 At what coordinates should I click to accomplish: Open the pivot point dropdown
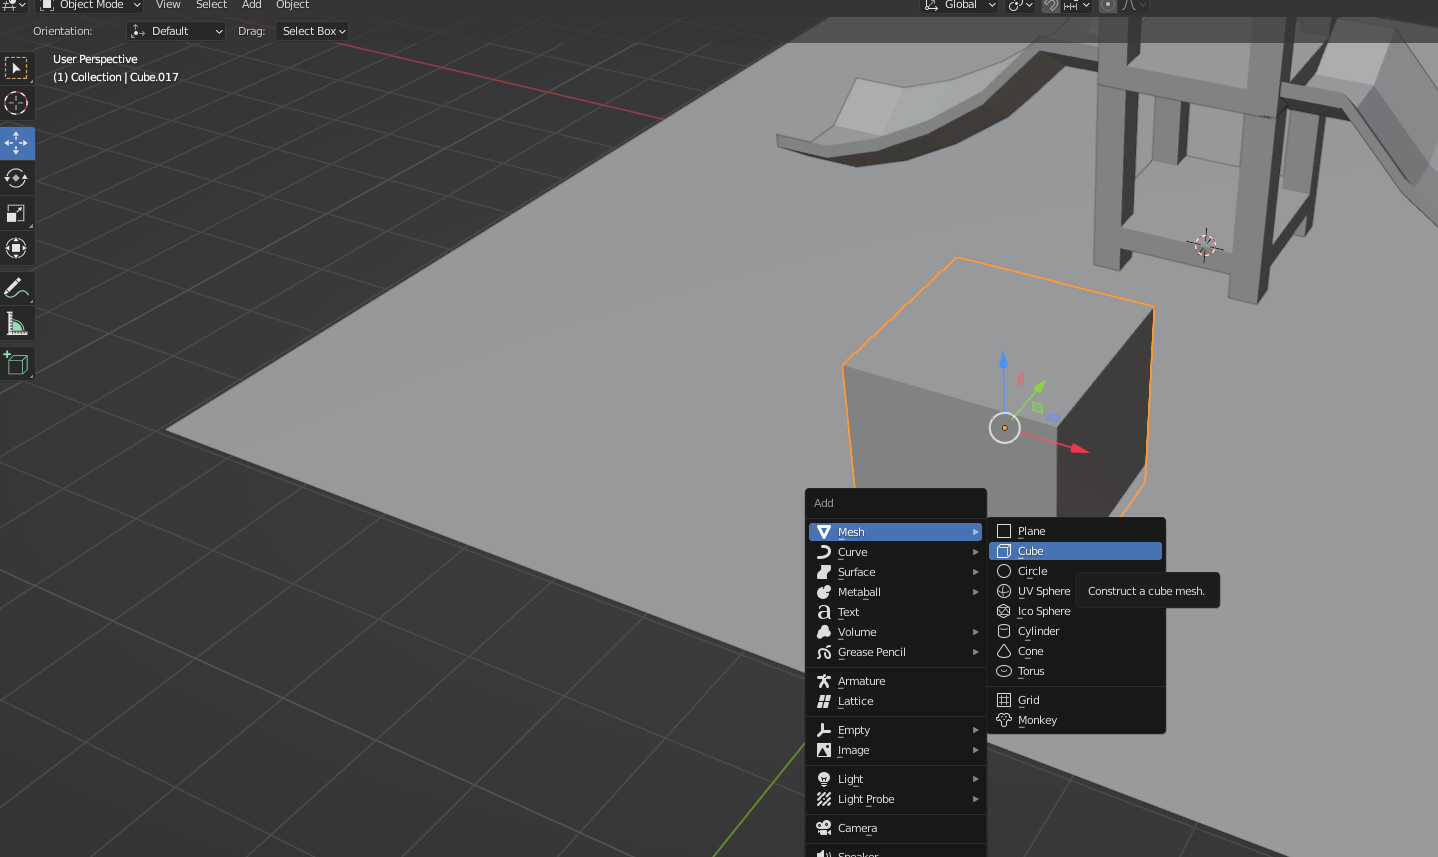[1020, 5]
